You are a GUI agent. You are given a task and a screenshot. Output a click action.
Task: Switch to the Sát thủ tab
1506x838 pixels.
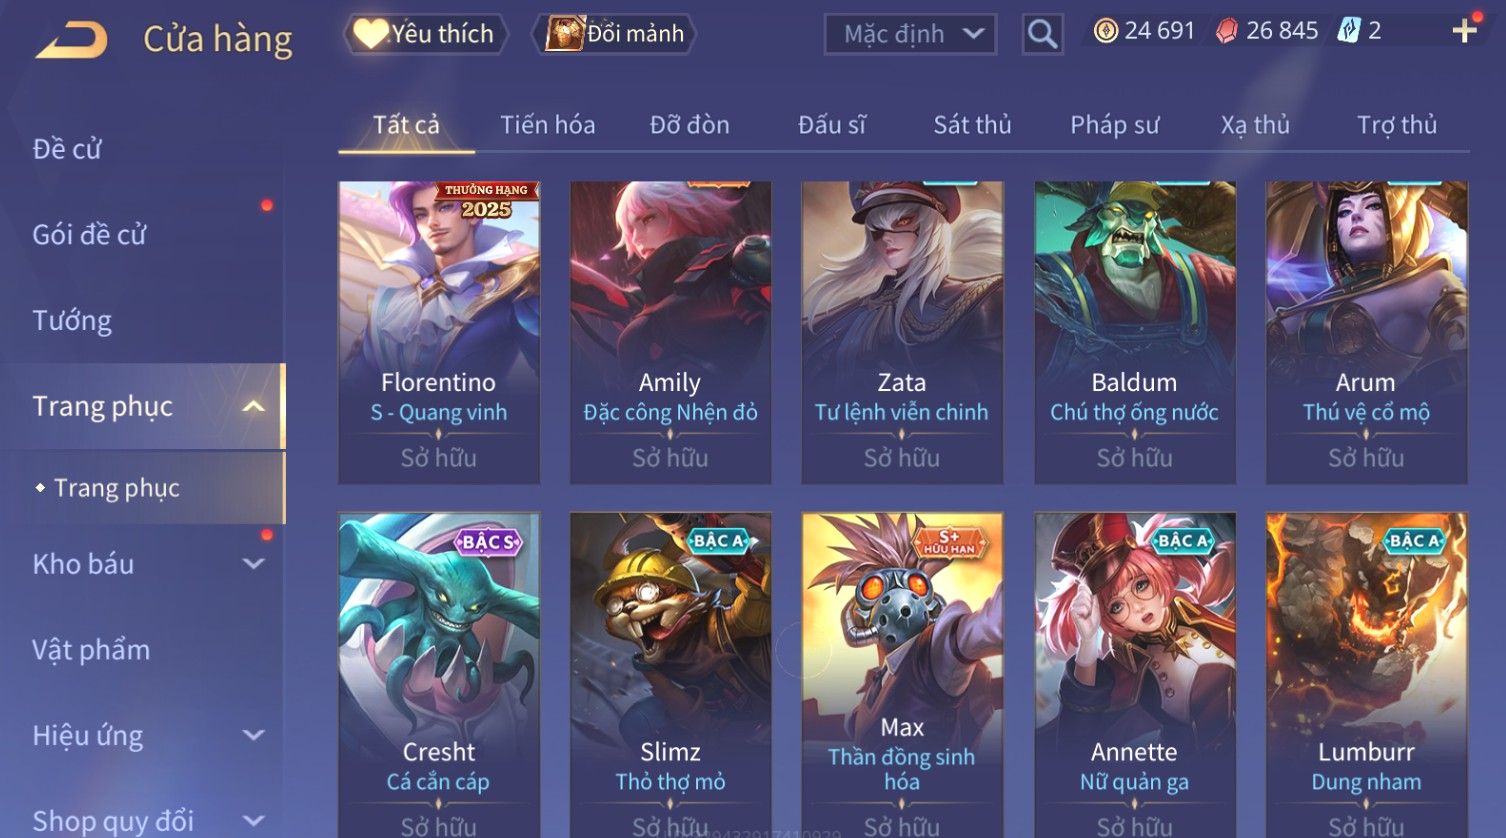tap(972, 125)
